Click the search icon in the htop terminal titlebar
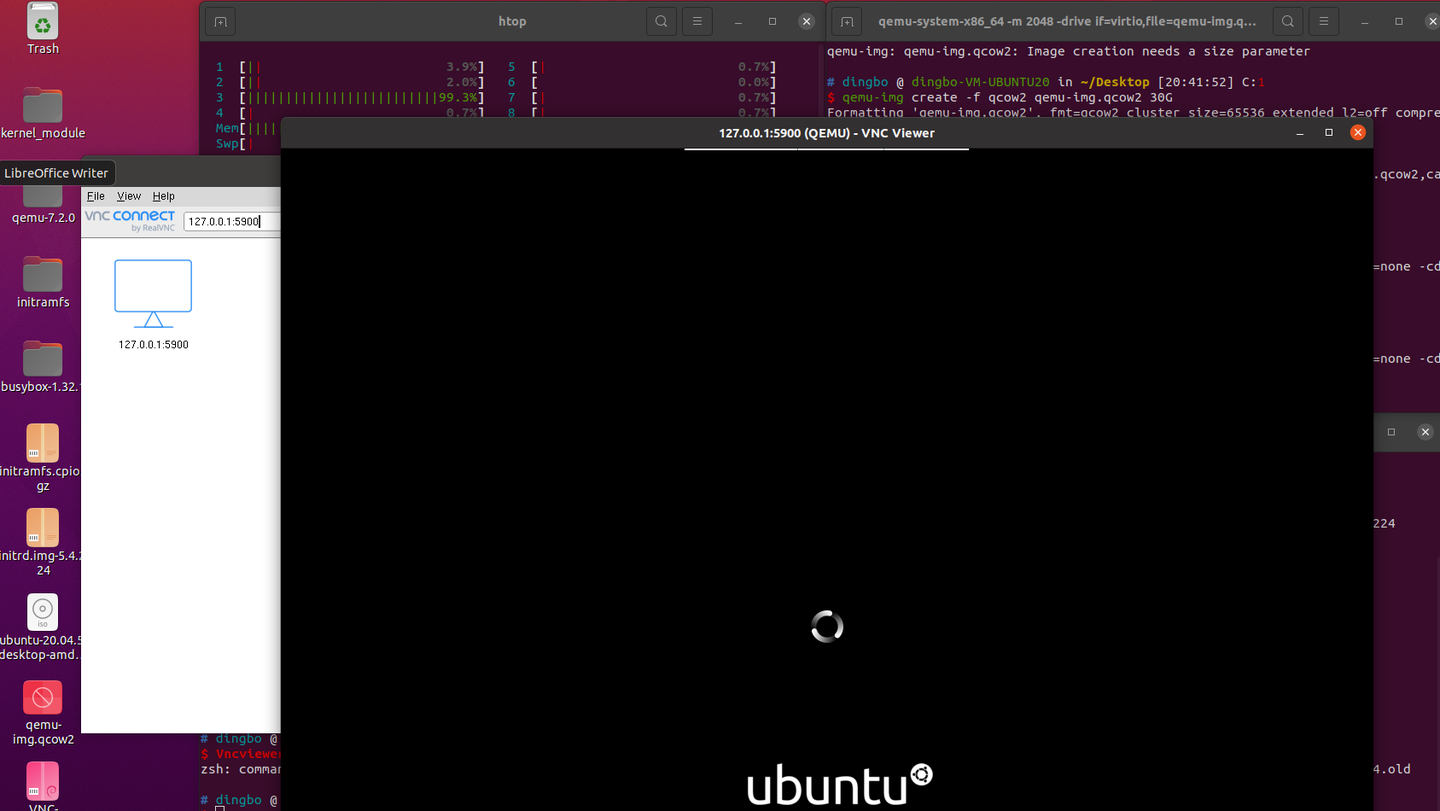Screen dimensions: 1440x811 click(x=661, y=20)
